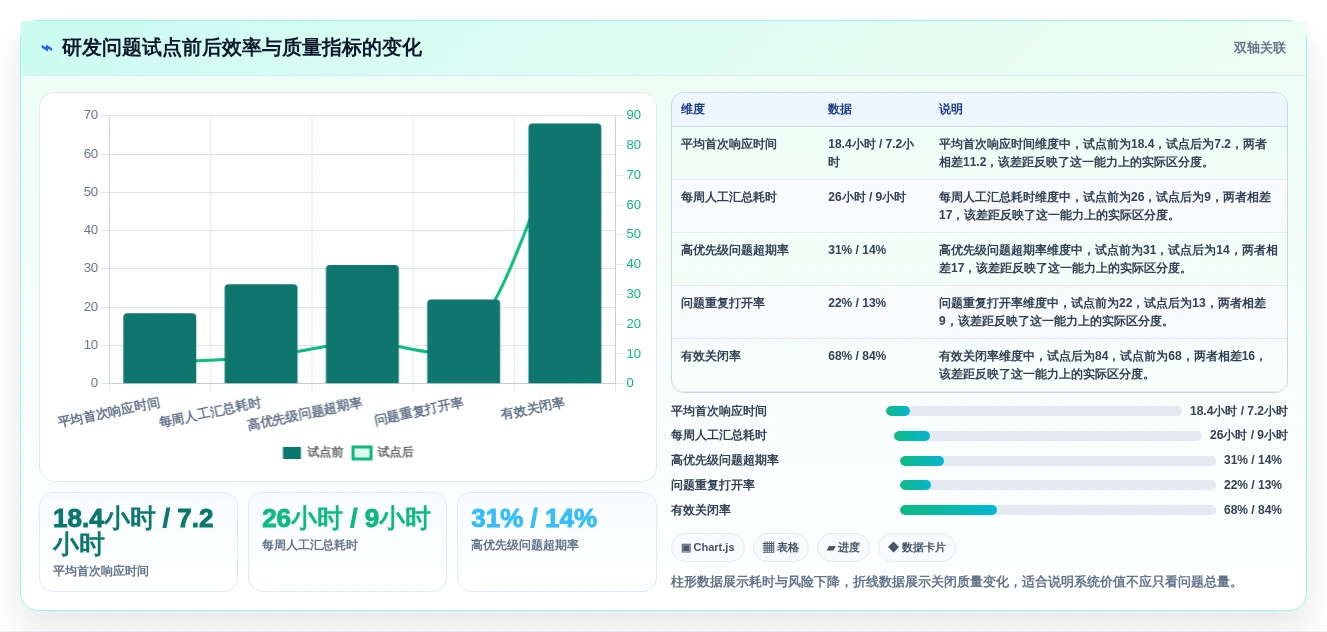Click the 问题重复打开率 x-axis label in the chart
The height and width of the screenshot is (632, 1327).
click(x=419, y=412)
